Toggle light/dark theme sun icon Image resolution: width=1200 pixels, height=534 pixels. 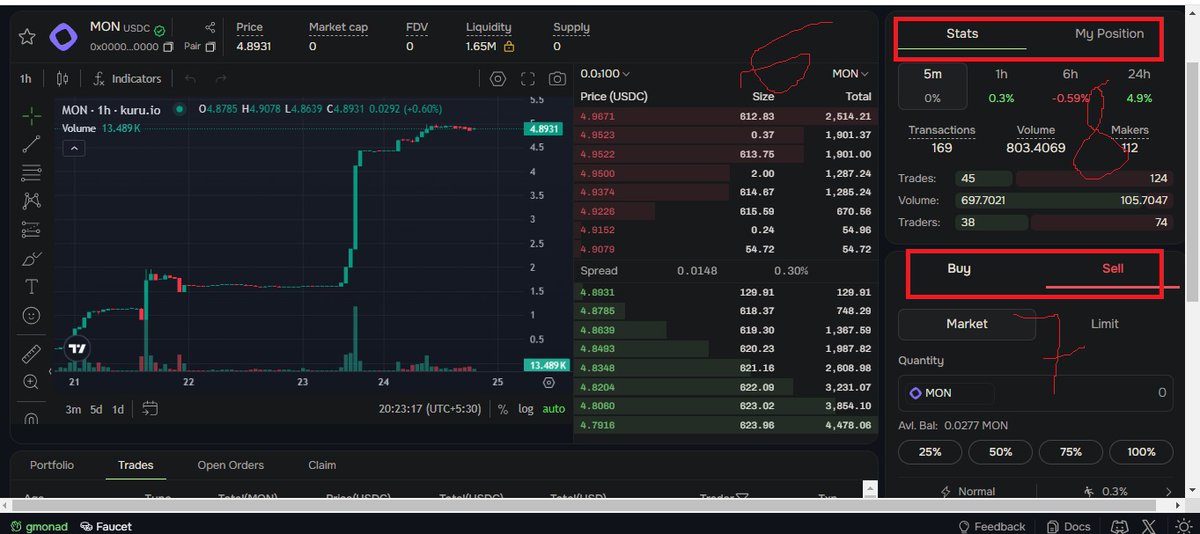tap(1183, 526)
